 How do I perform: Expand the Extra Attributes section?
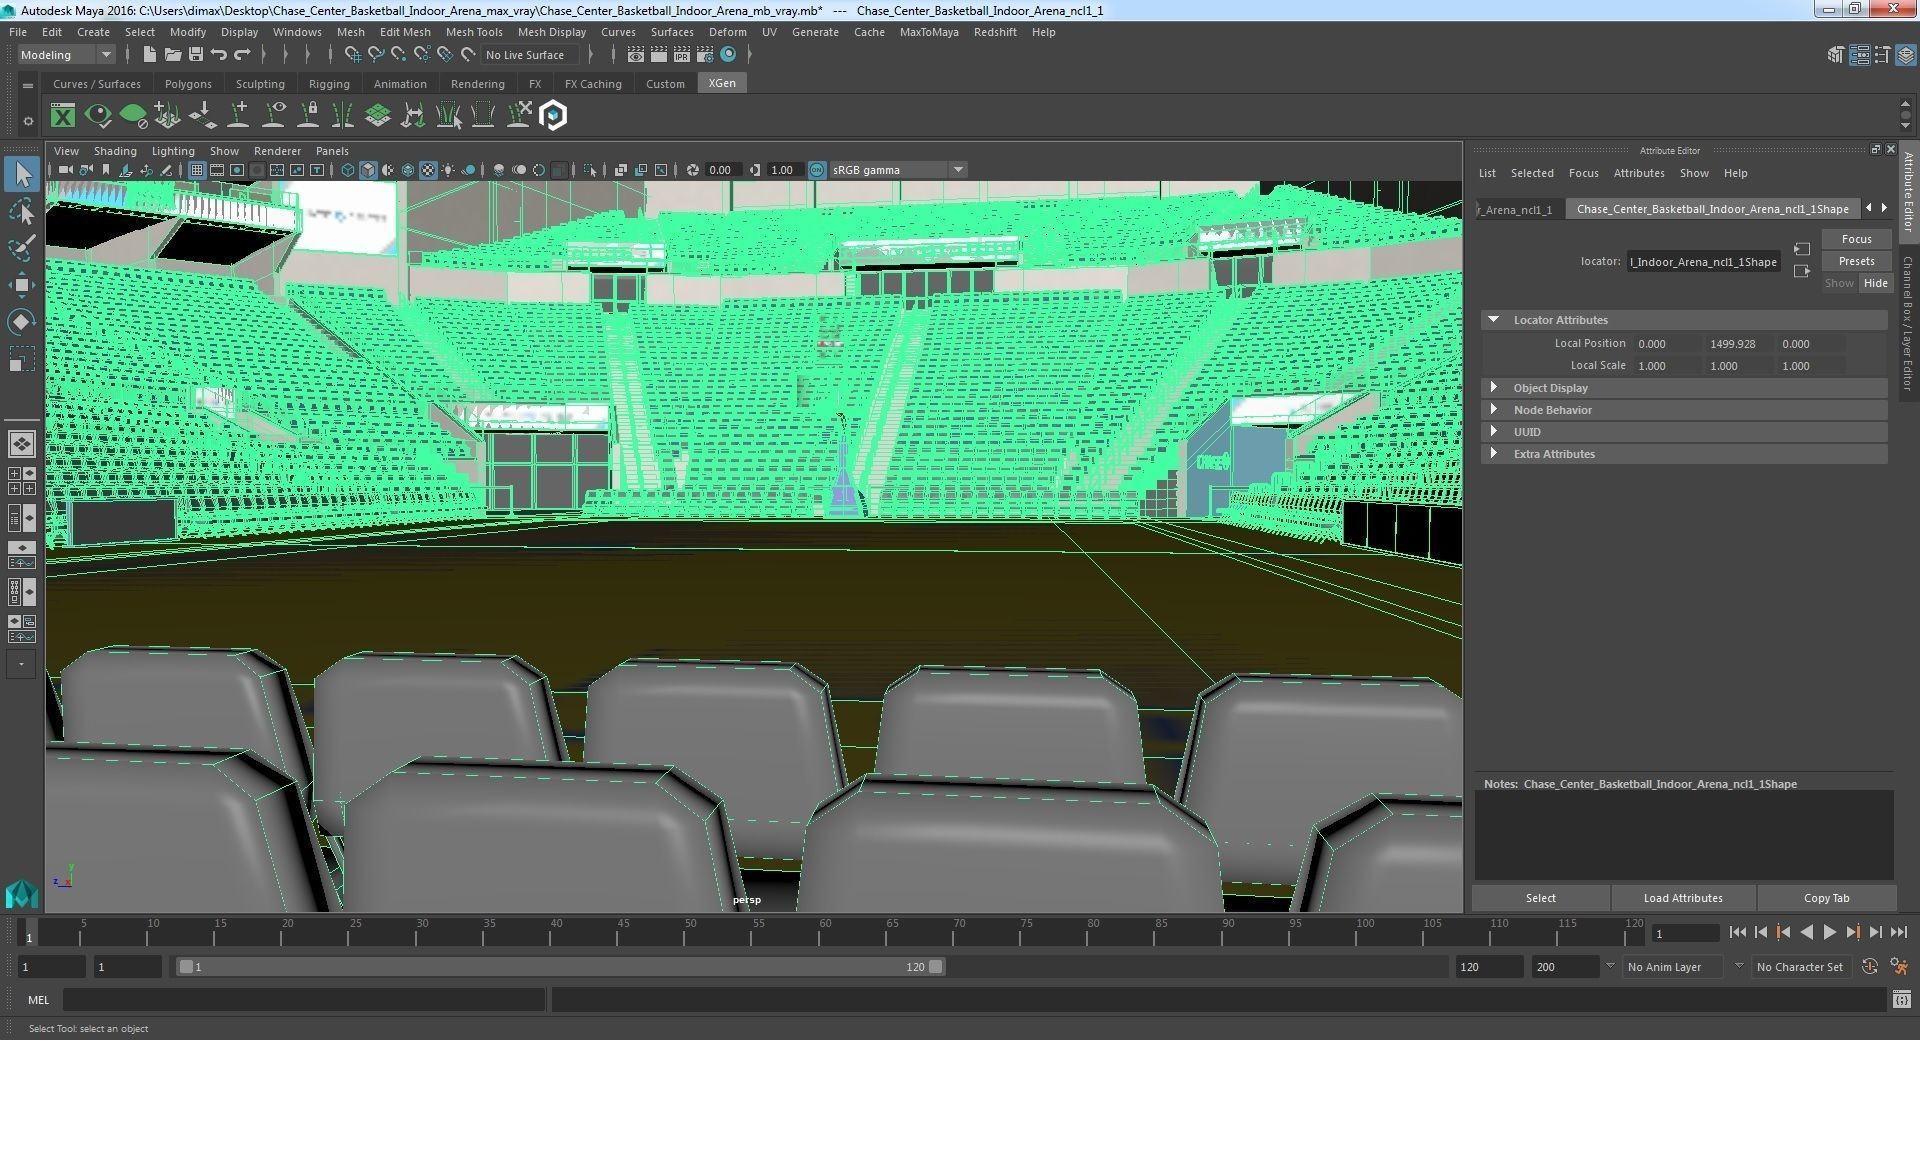pos(1494,454)
